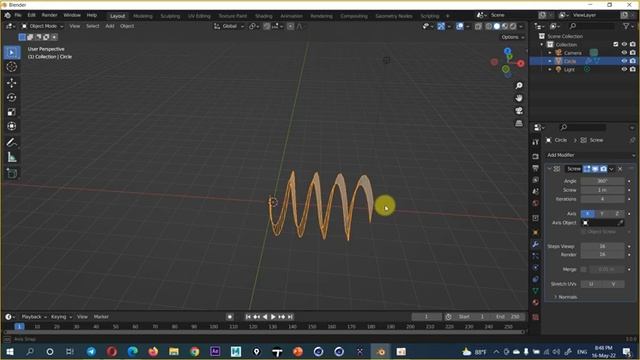Viewport: 640px width, 360px height.
Task: Select the Measure tool
Action: click(11, 157)
